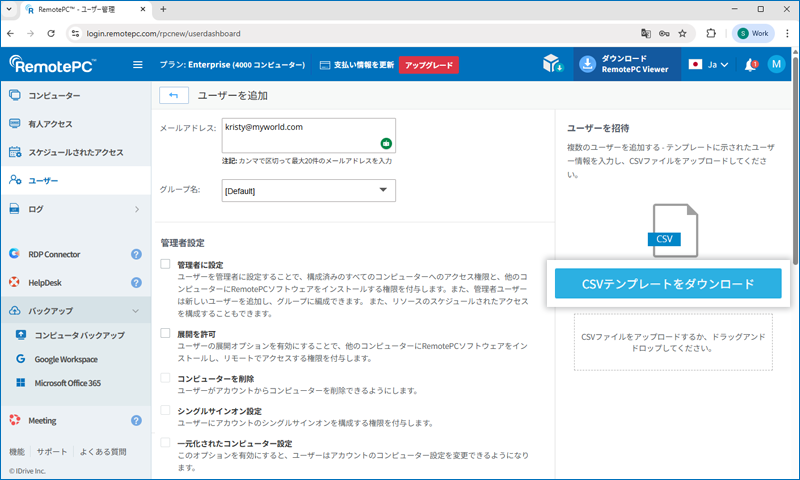Image resolution: width=800 pixels, height=480 pixels.
Task: Click the メールアドレス input field
Action: click(309, 135)
